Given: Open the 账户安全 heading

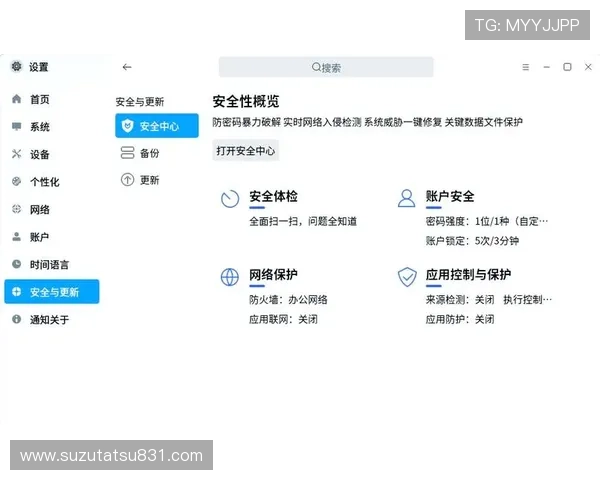Looking at the screenshot, I should (450, 196).
